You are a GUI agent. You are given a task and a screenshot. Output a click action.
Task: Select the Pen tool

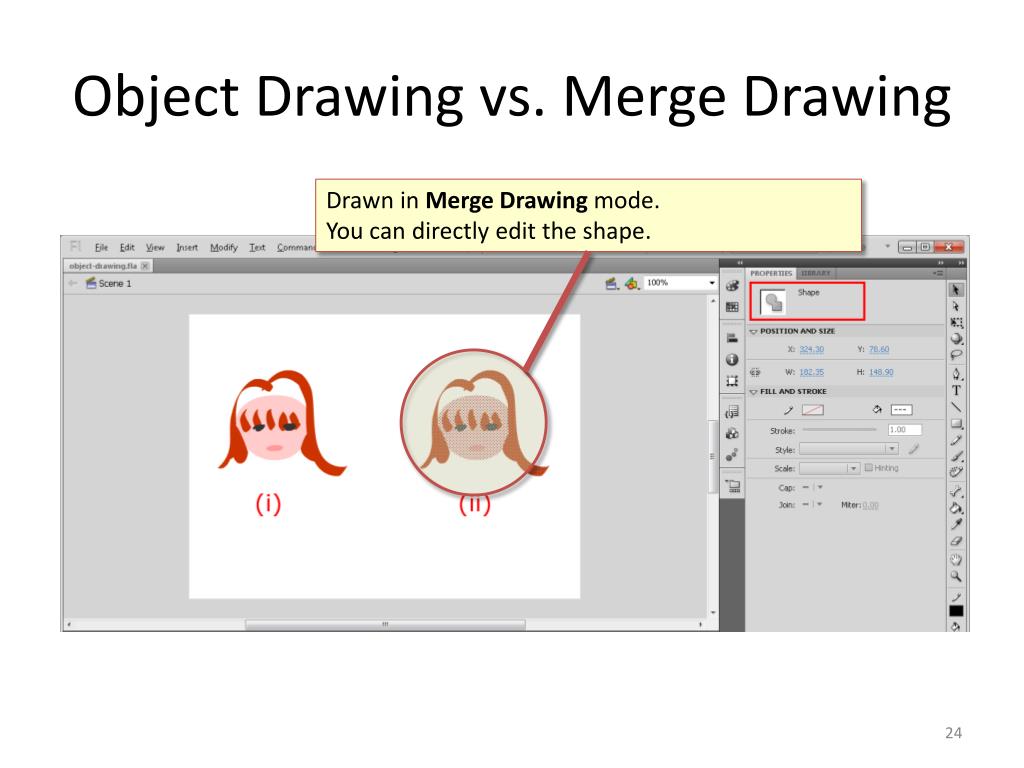(x=956, y=374)
